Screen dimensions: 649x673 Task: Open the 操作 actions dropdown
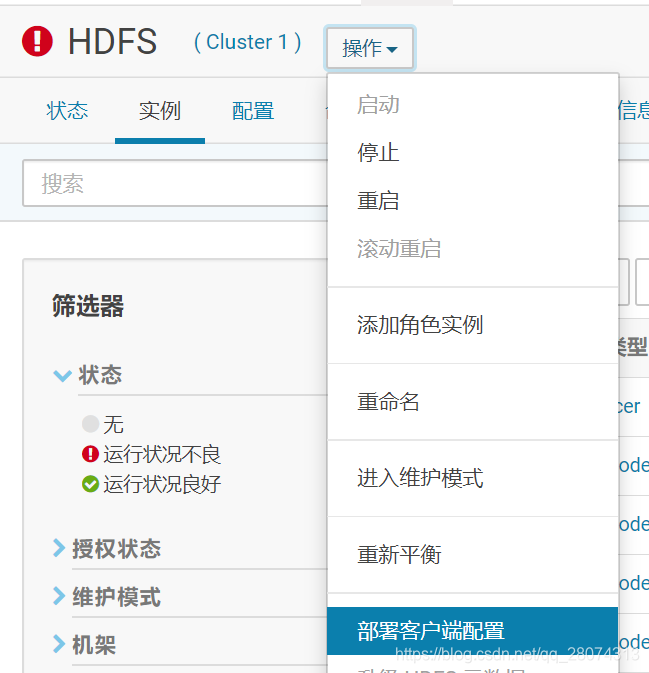click(370, 48)
